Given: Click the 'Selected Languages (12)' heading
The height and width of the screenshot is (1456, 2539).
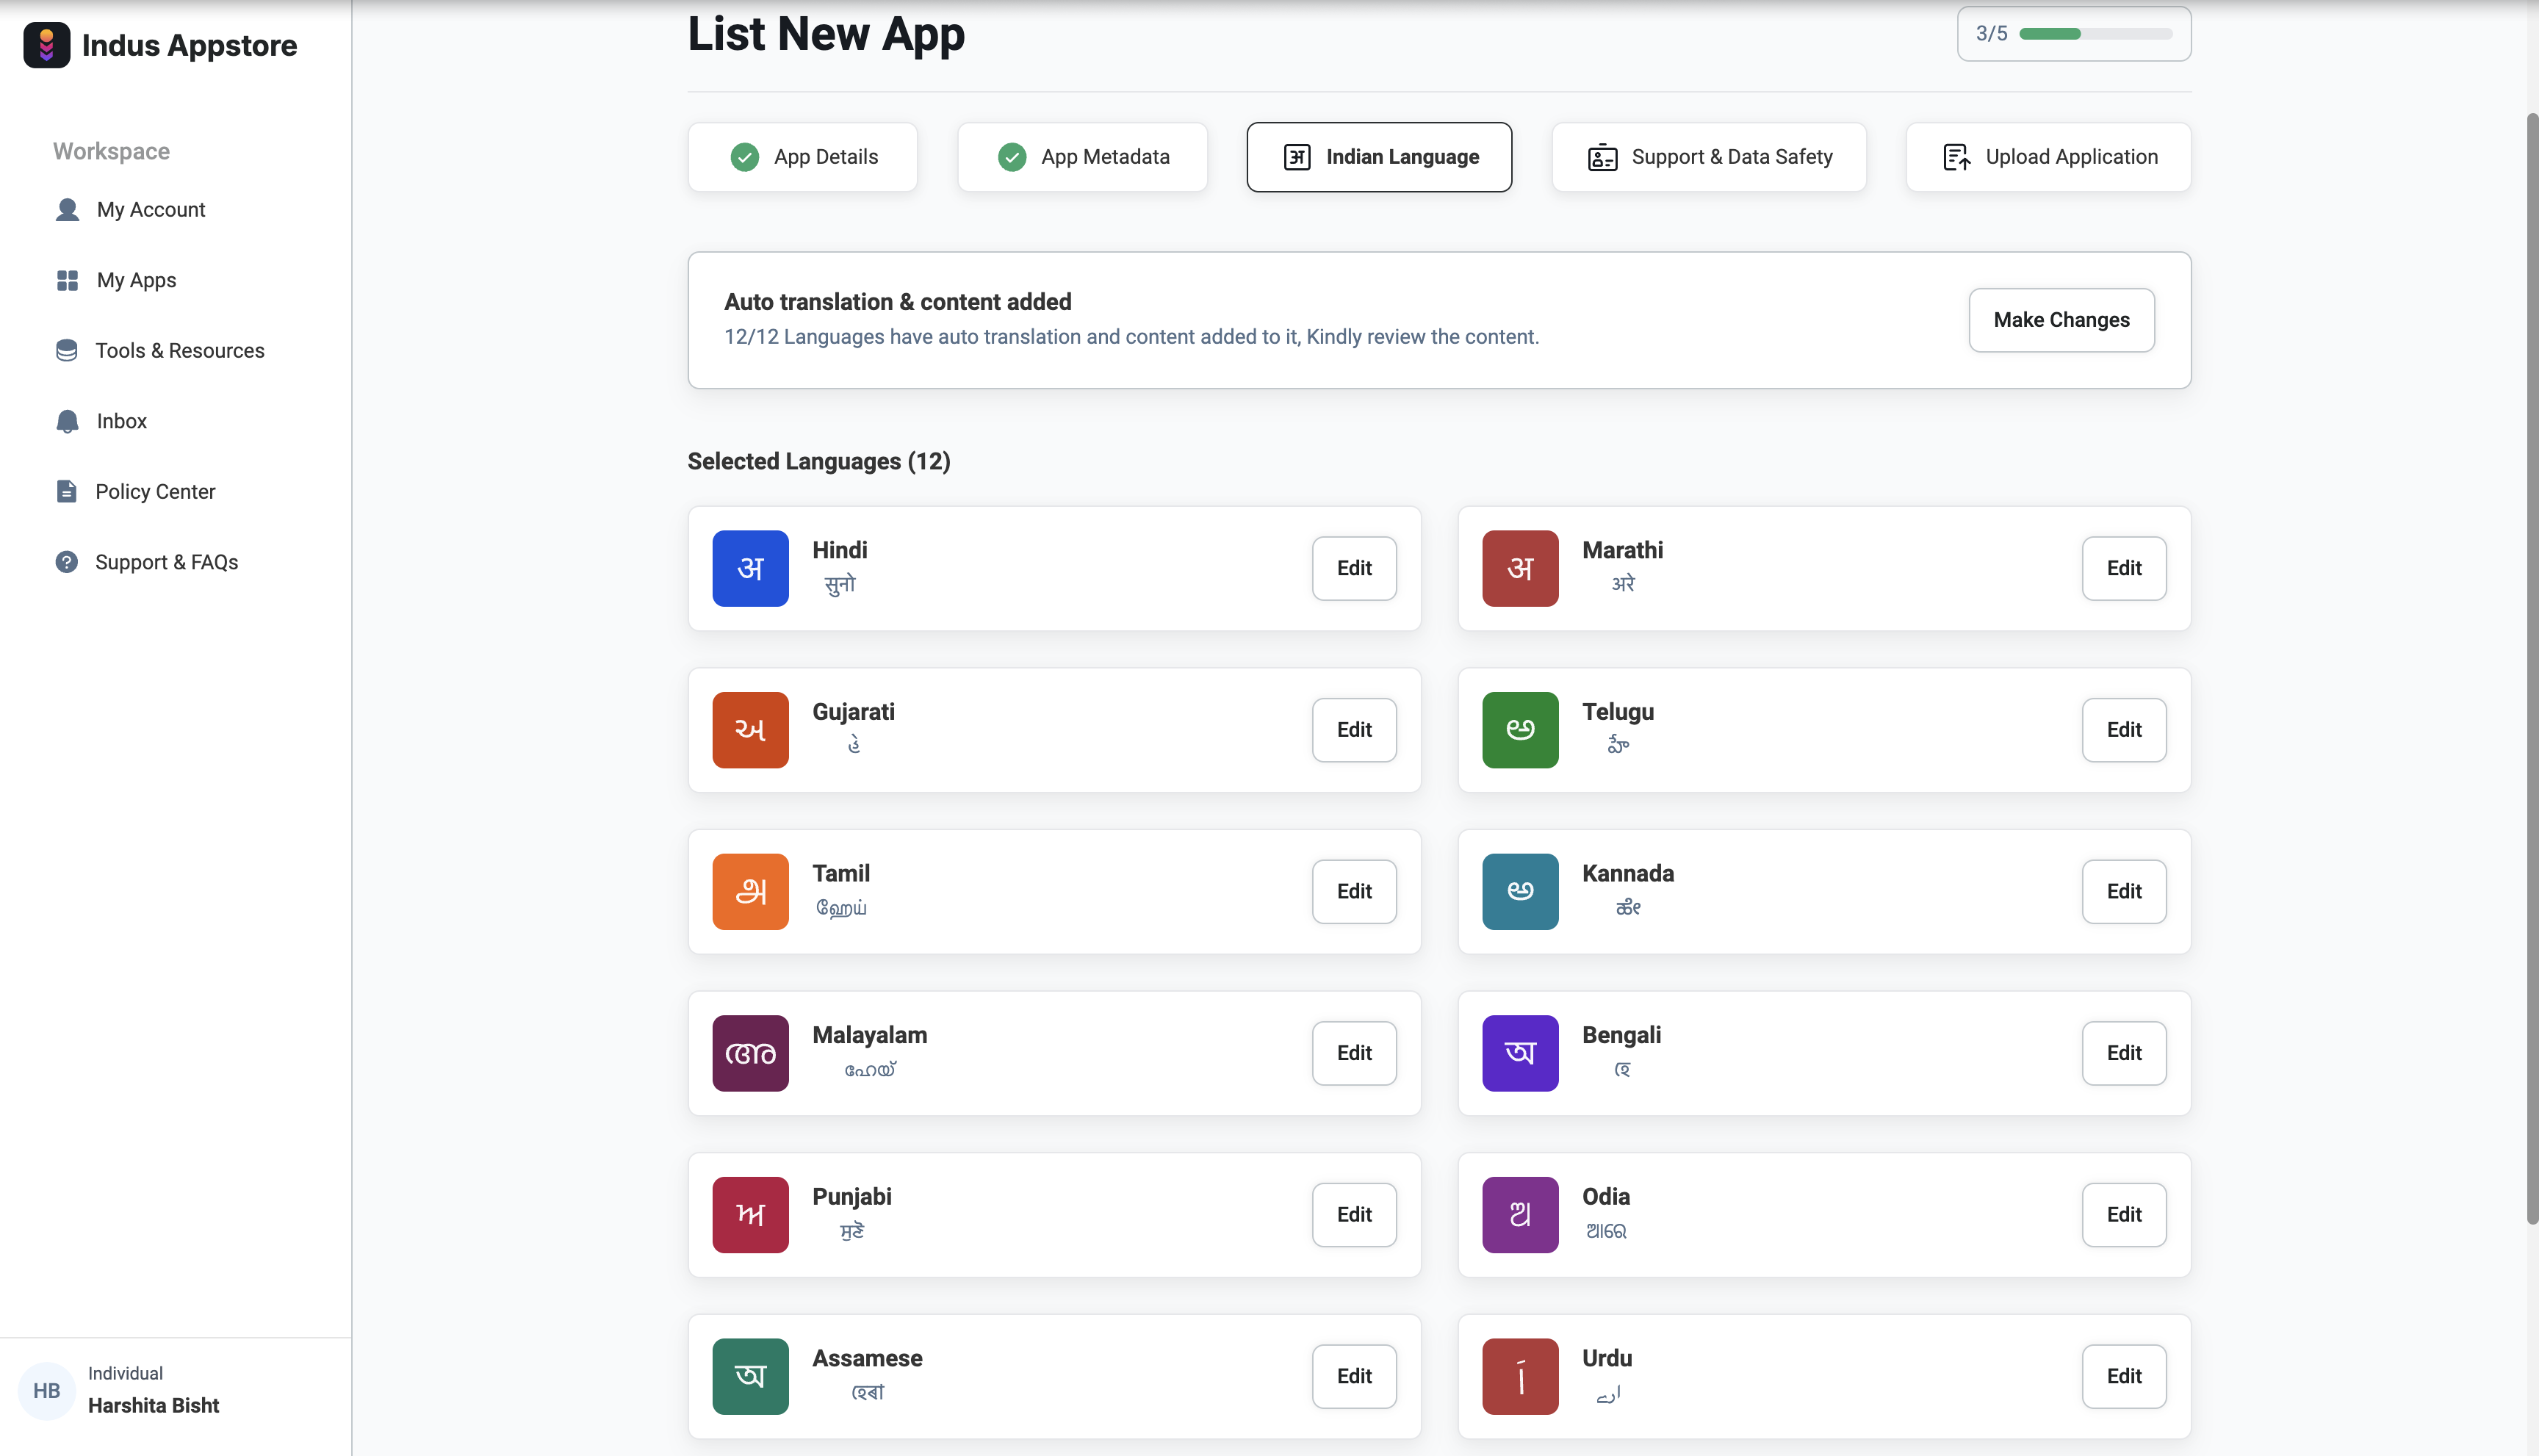Looking at the screenshot, I should tap(818, 462).
